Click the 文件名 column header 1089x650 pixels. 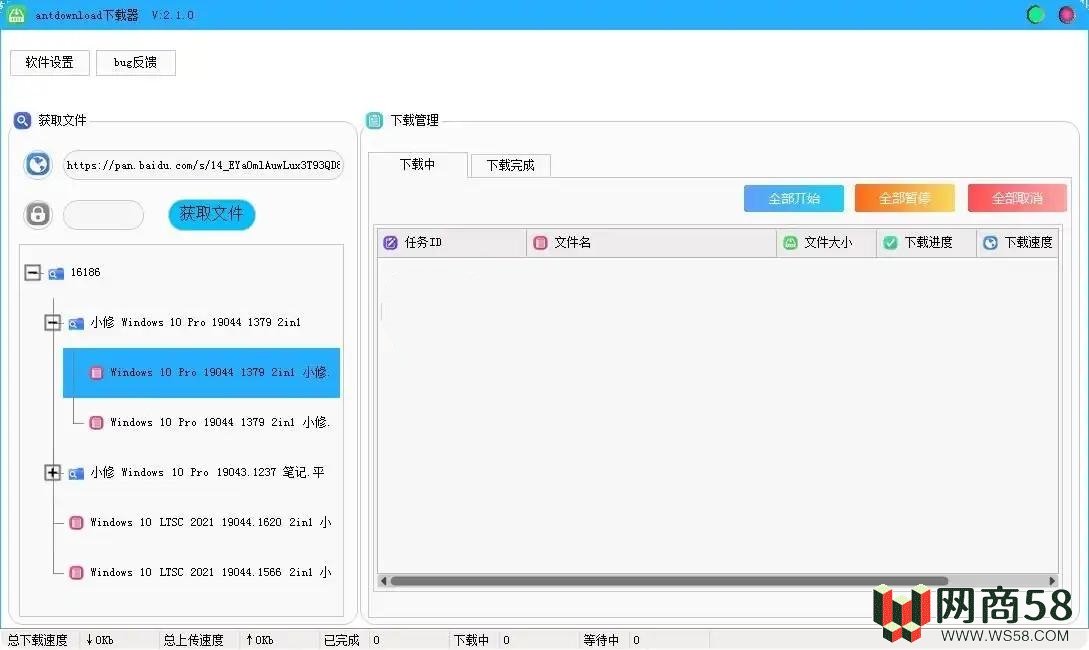651,242
